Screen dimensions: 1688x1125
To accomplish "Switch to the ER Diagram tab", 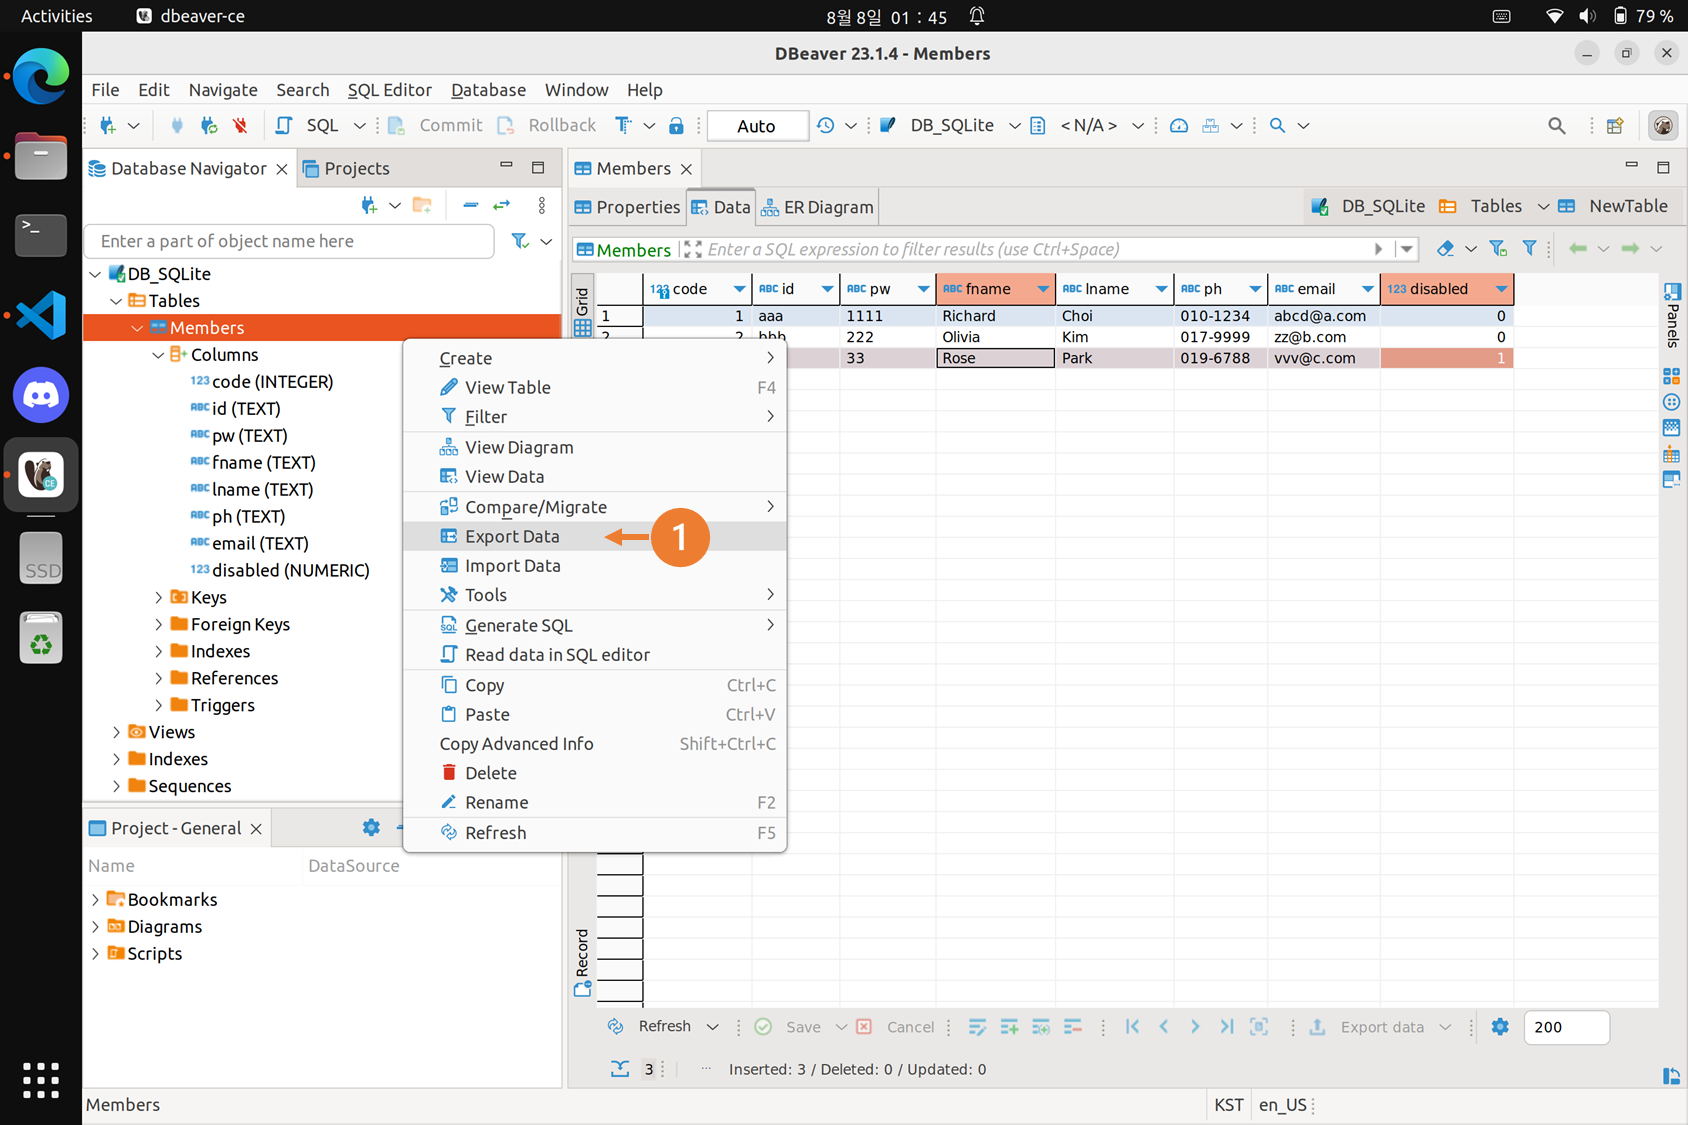I will (818, 207).
